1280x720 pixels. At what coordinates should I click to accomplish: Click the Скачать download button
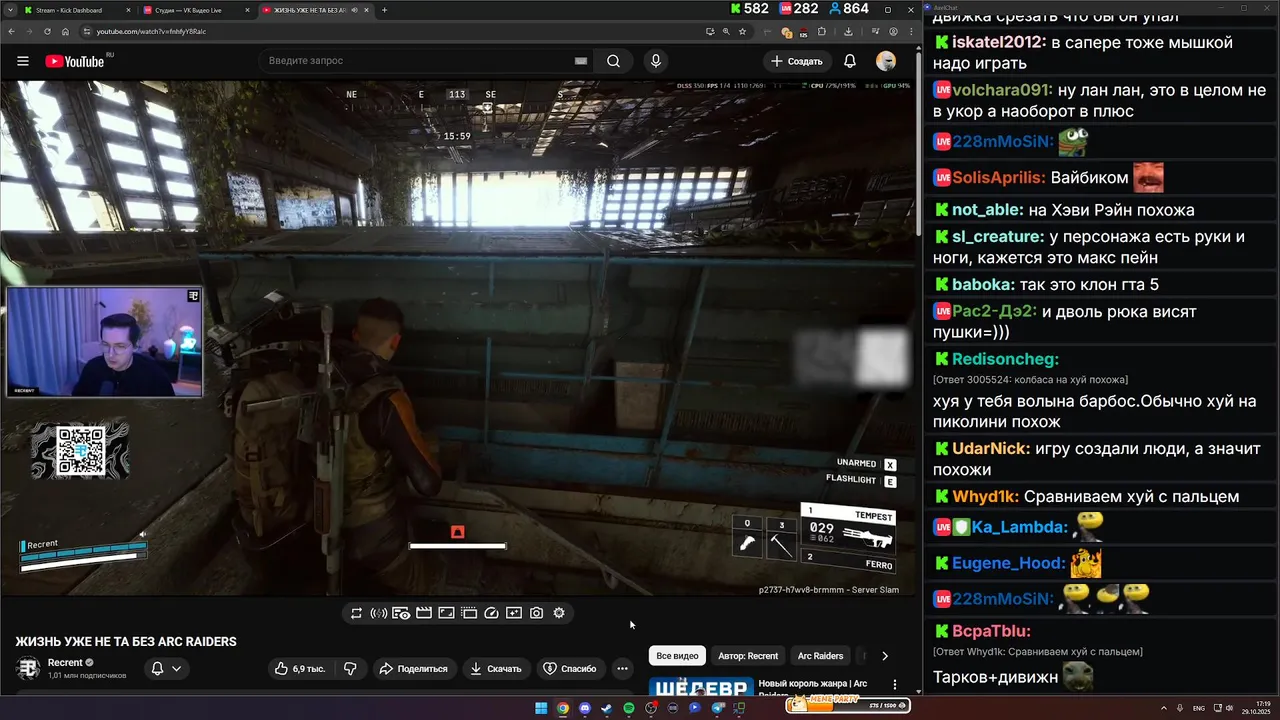coord(496,668)
